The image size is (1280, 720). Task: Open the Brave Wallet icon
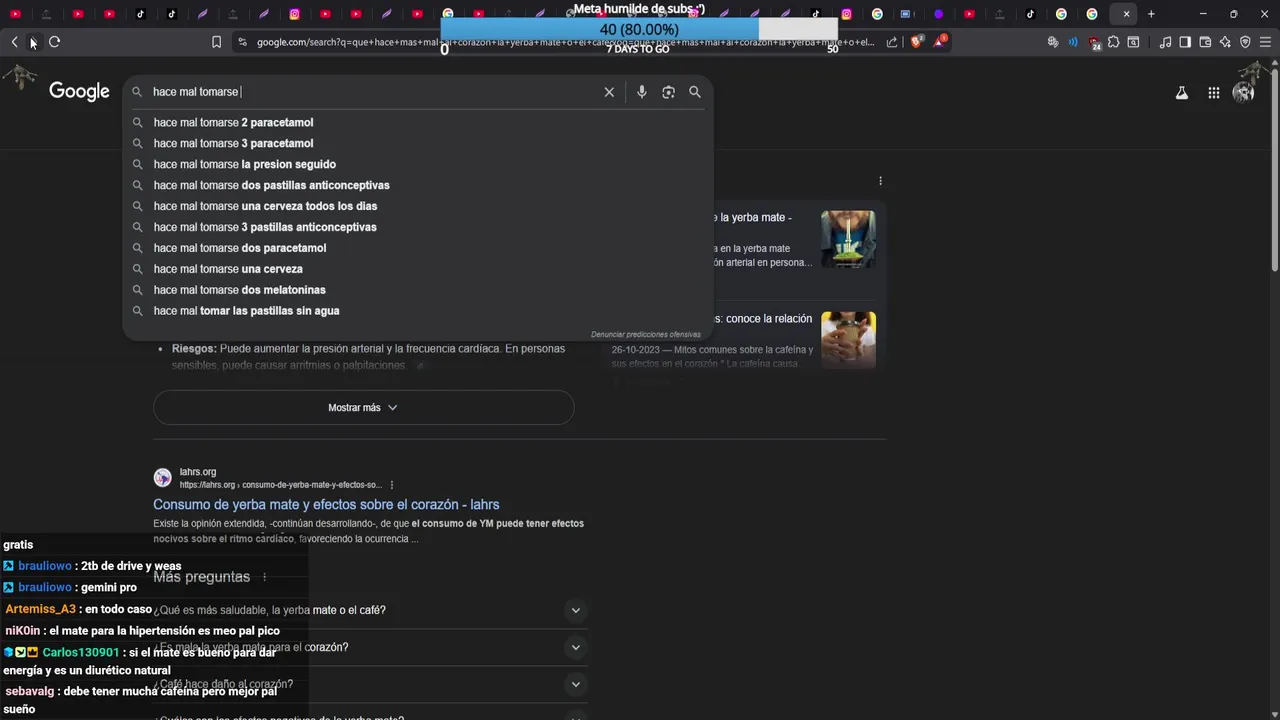[1205, 42]
